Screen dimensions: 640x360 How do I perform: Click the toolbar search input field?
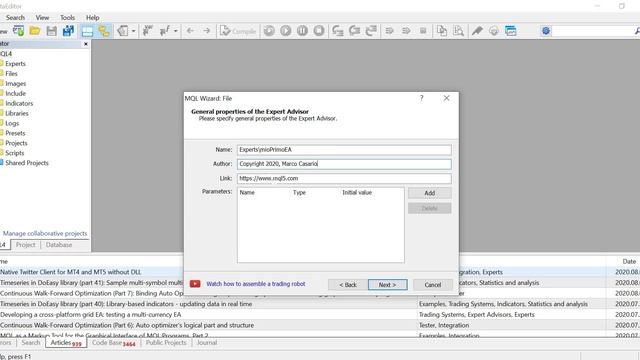click(x=592, y=31)
